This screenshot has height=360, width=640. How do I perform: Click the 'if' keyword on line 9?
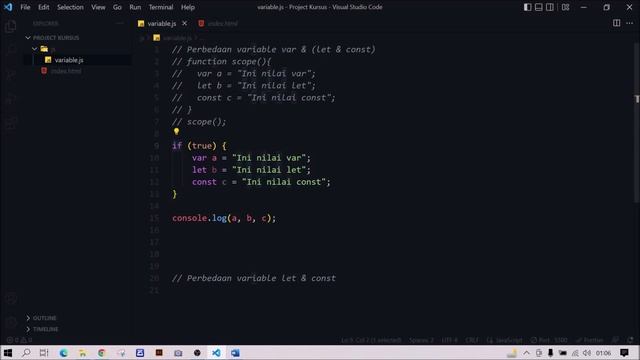[x=176, y=146]
